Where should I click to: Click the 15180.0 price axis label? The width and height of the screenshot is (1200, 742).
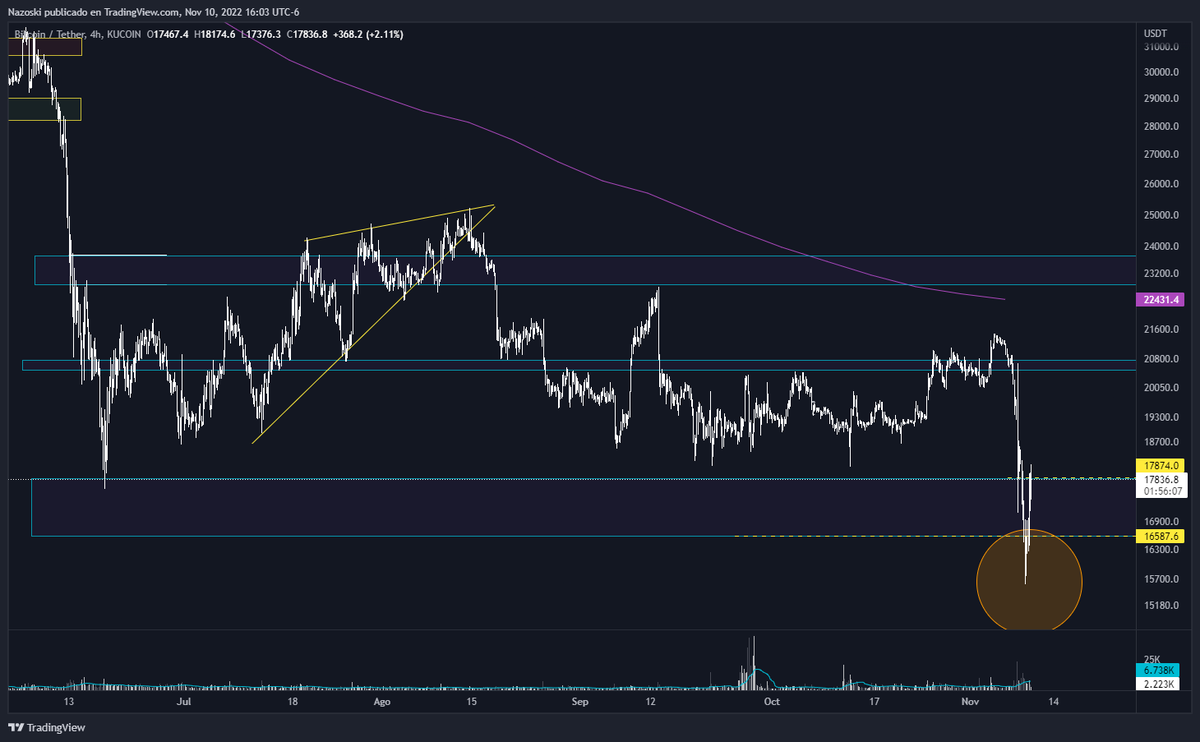click(1160, 605)
